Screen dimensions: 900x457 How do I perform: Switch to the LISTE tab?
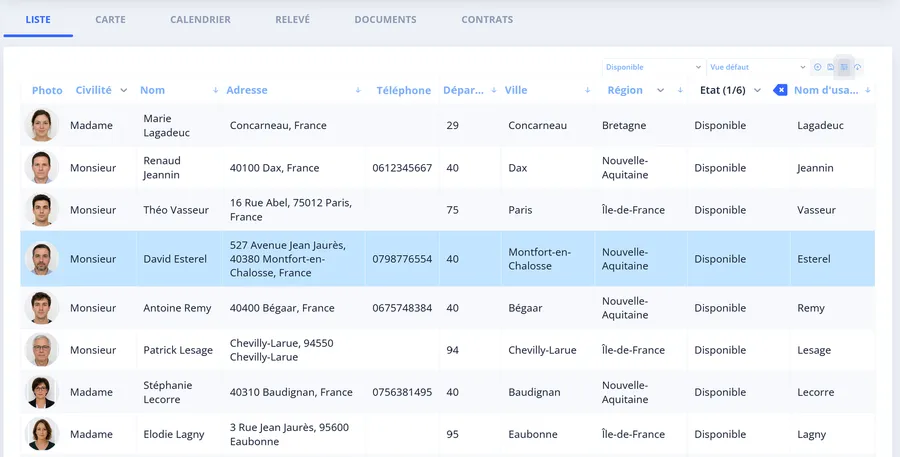pos(38,20)
